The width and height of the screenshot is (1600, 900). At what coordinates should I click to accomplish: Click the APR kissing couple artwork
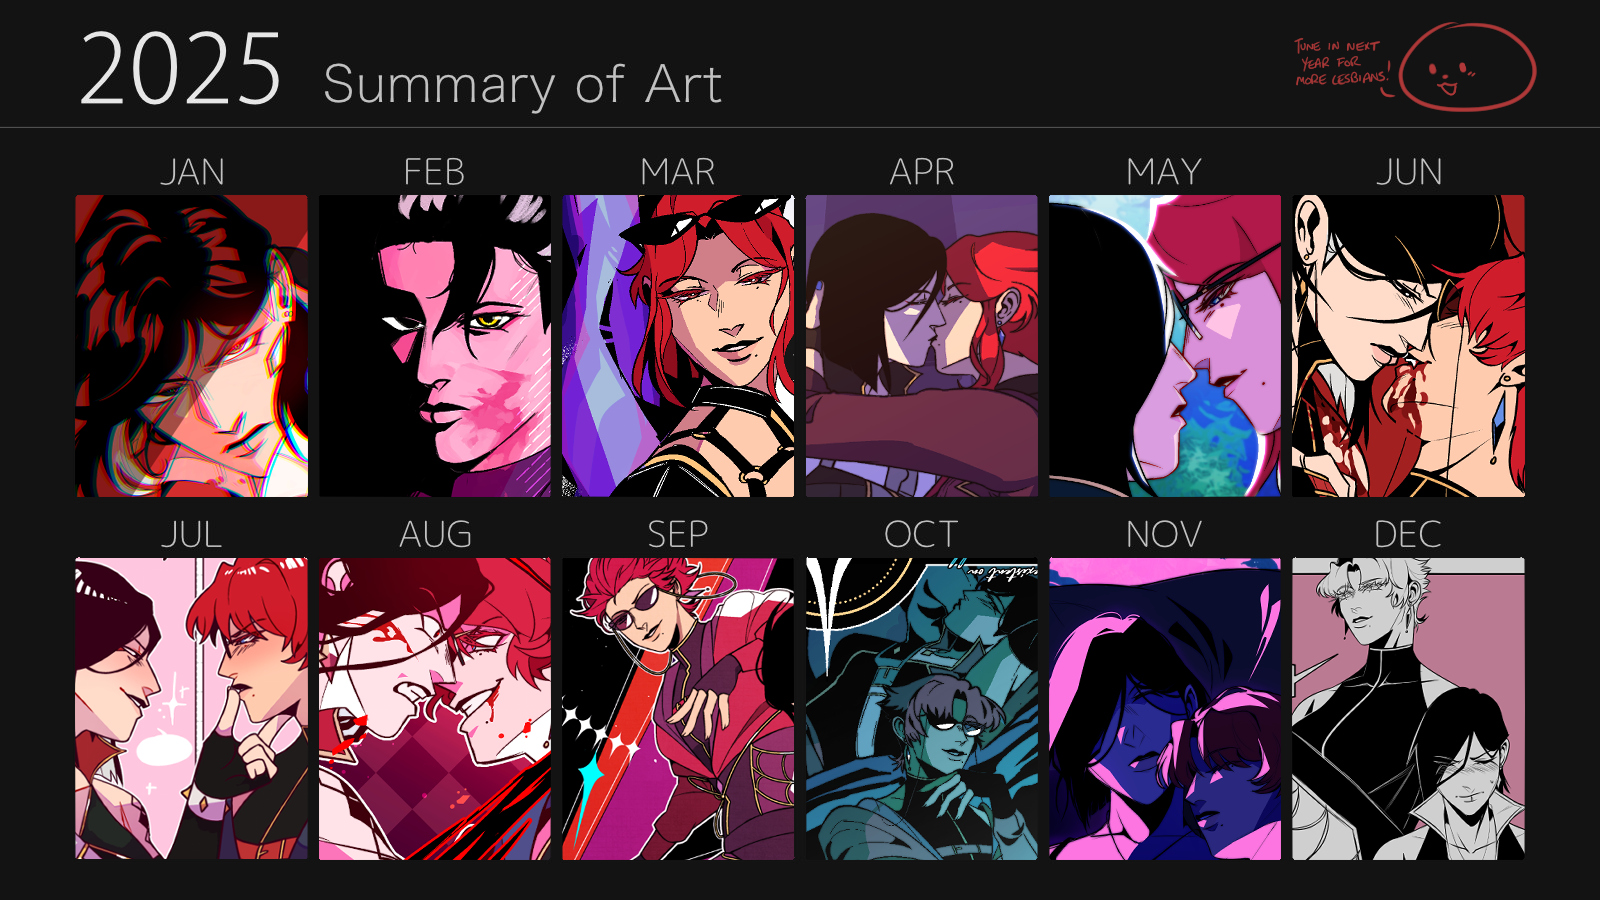coord(922,346)
